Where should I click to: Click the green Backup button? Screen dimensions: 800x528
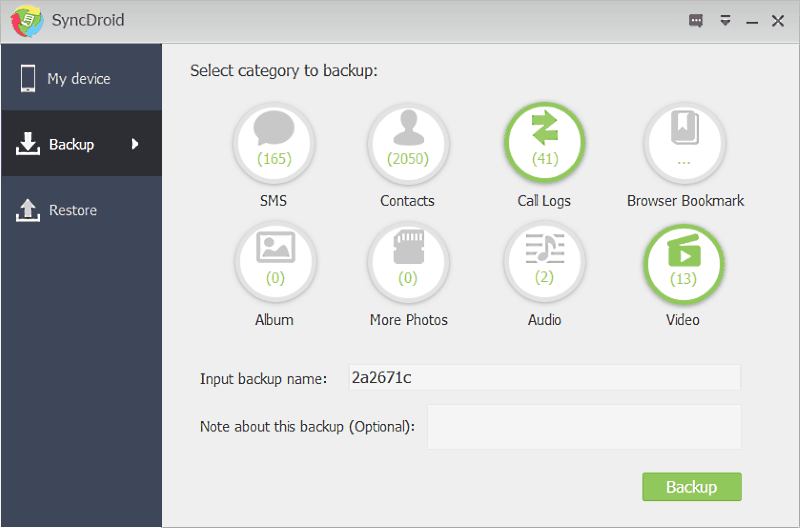click(x=691, y=487)
